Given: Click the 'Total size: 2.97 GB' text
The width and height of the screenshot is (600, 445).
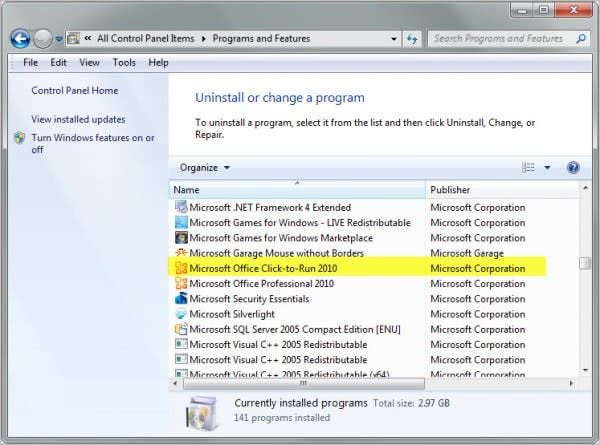Looking at the screenshot, I should point(411,403).
